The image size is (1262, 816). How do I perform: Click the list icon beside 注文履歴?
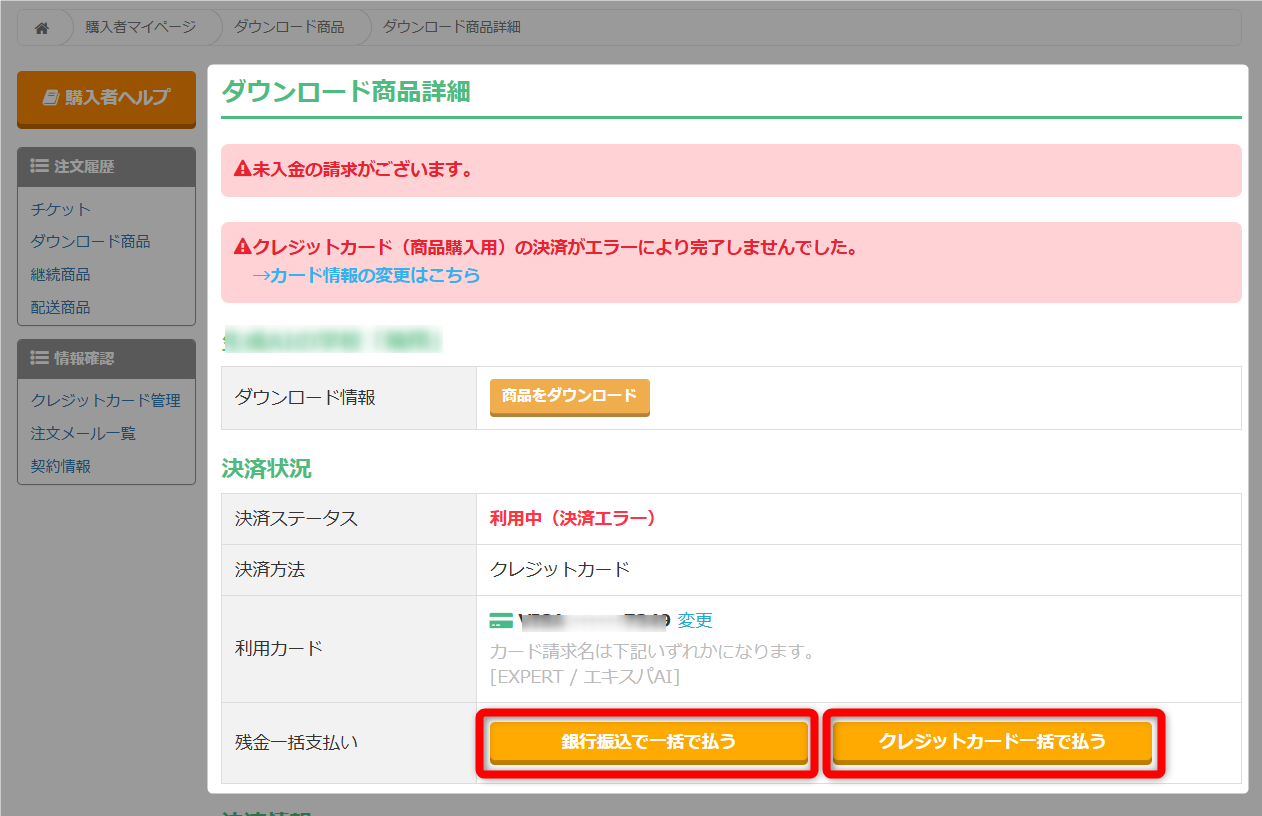[40, 167]
